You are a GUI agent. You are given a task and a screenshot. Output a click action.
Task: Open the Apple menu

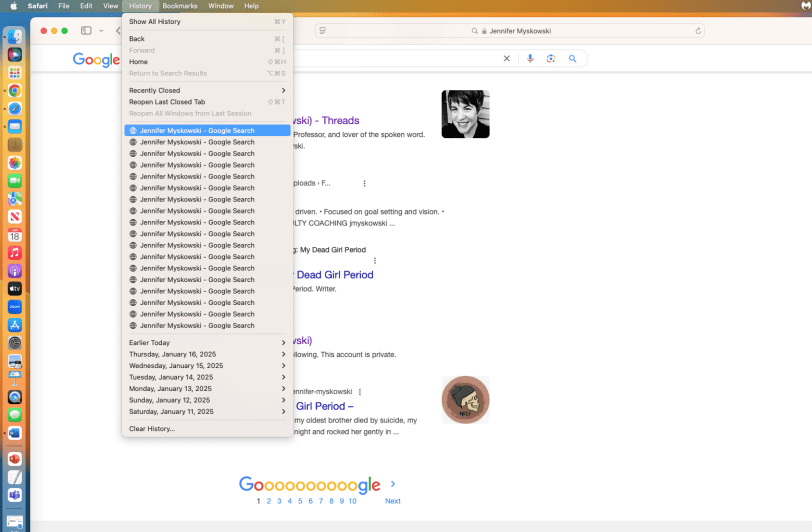click(x=14, y=6)
